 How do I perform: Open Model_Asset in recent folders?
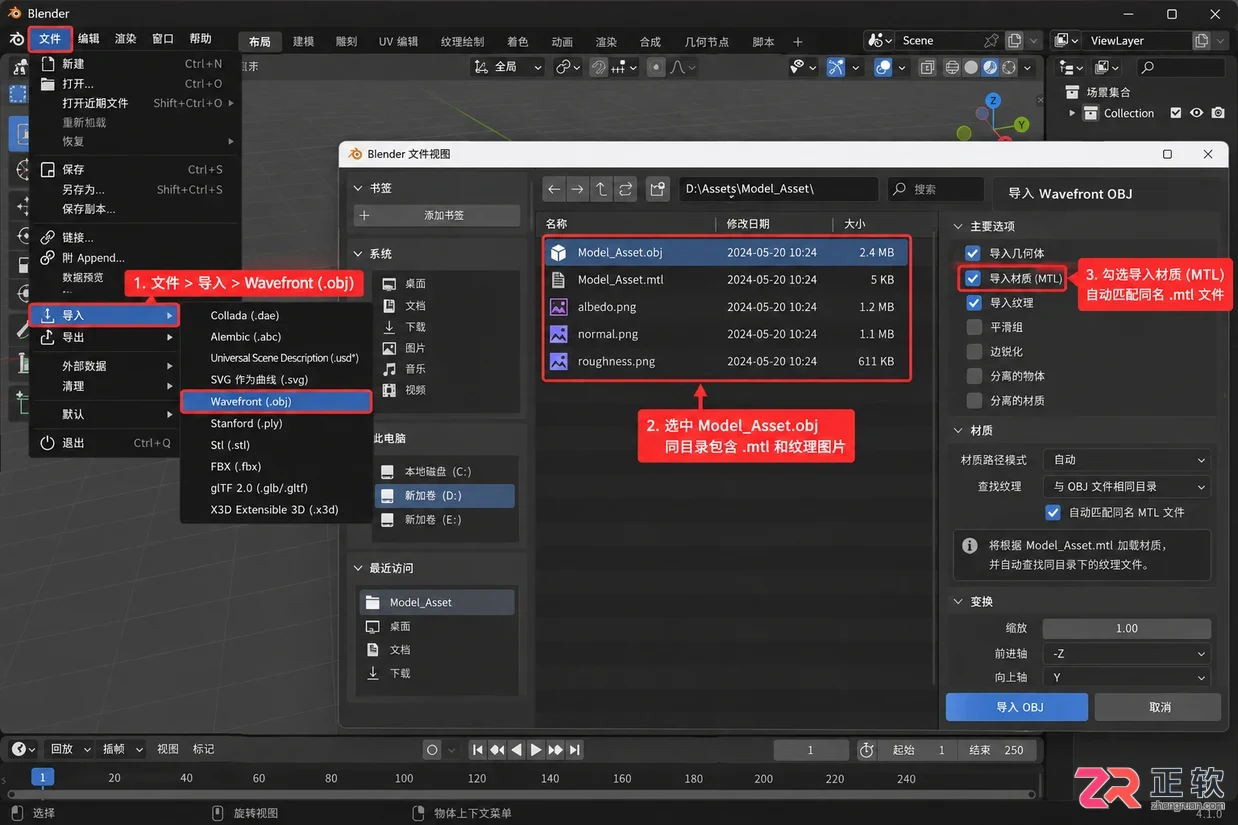coord(437,602)
